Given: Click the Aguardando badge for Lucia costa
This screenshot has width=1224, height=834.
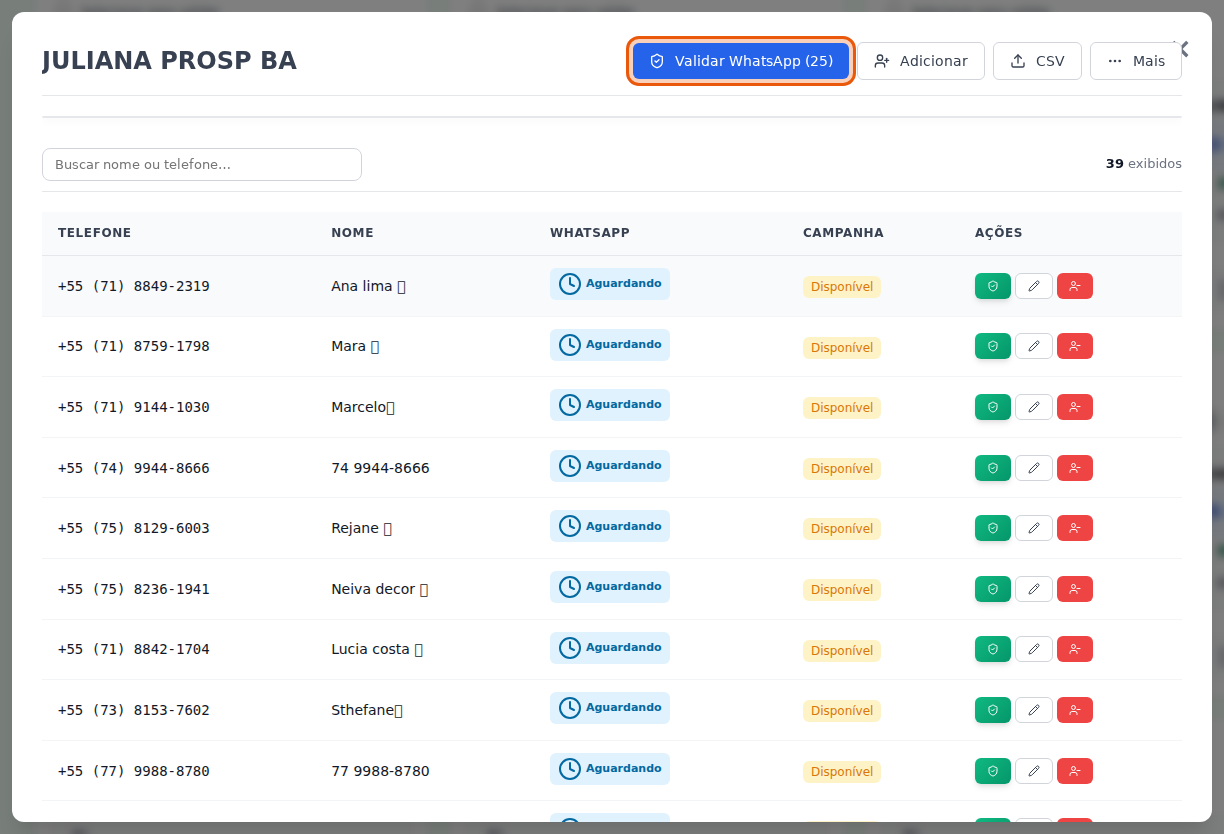Looking at the screenshot, I should [x=610, y=648].
